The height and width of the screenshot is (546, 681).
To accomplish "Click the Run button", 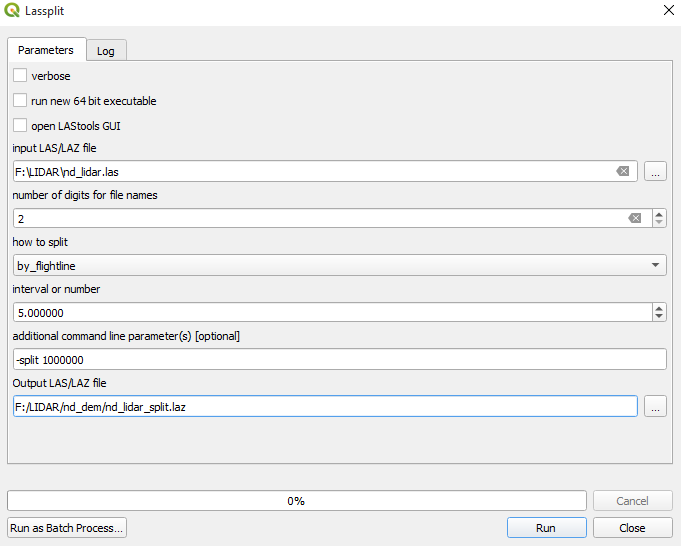I will coord(547,528).
